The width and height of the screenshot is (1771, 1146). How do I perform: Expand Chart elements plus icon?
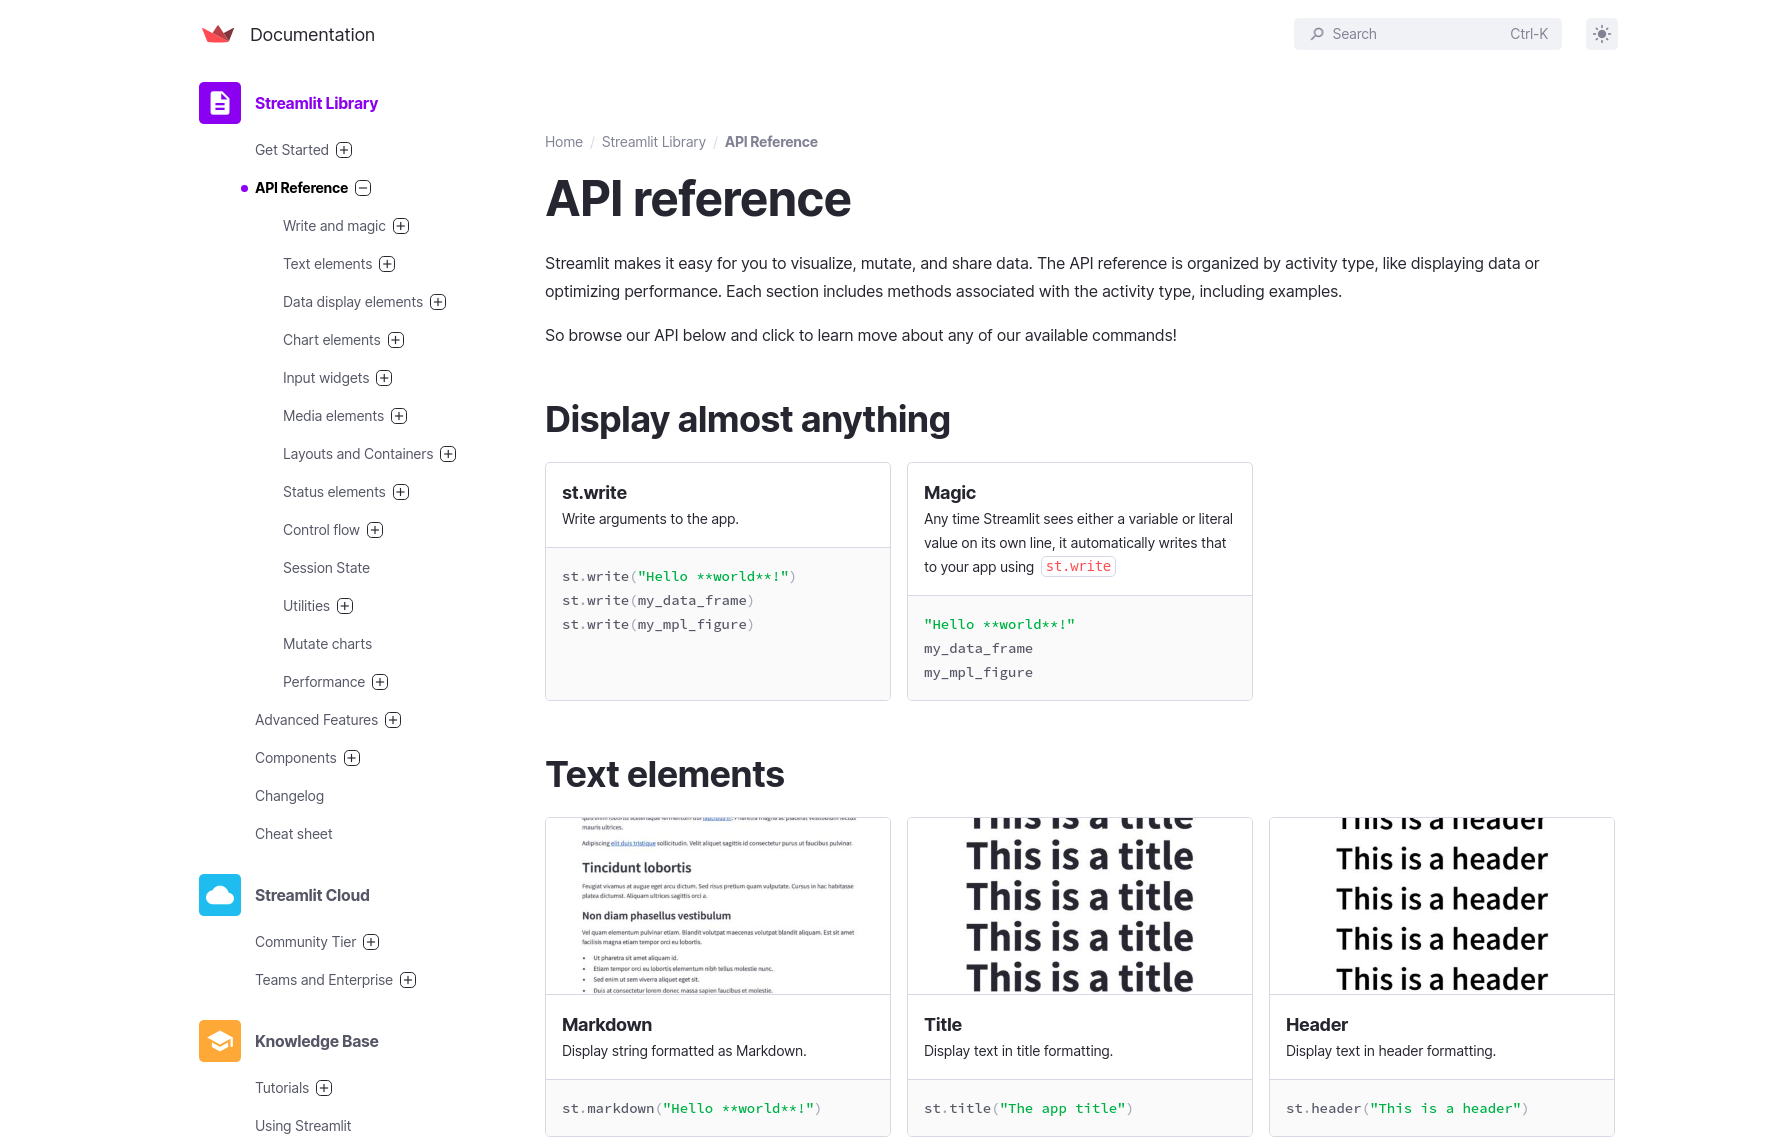coord(396,340)
